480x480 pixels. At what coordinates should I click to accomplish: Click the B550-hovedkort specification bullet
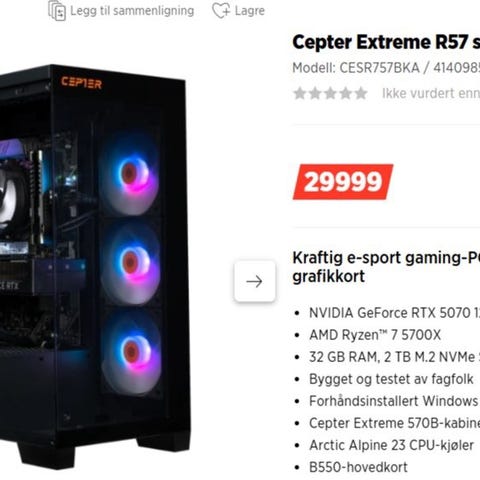coord(358,467)
